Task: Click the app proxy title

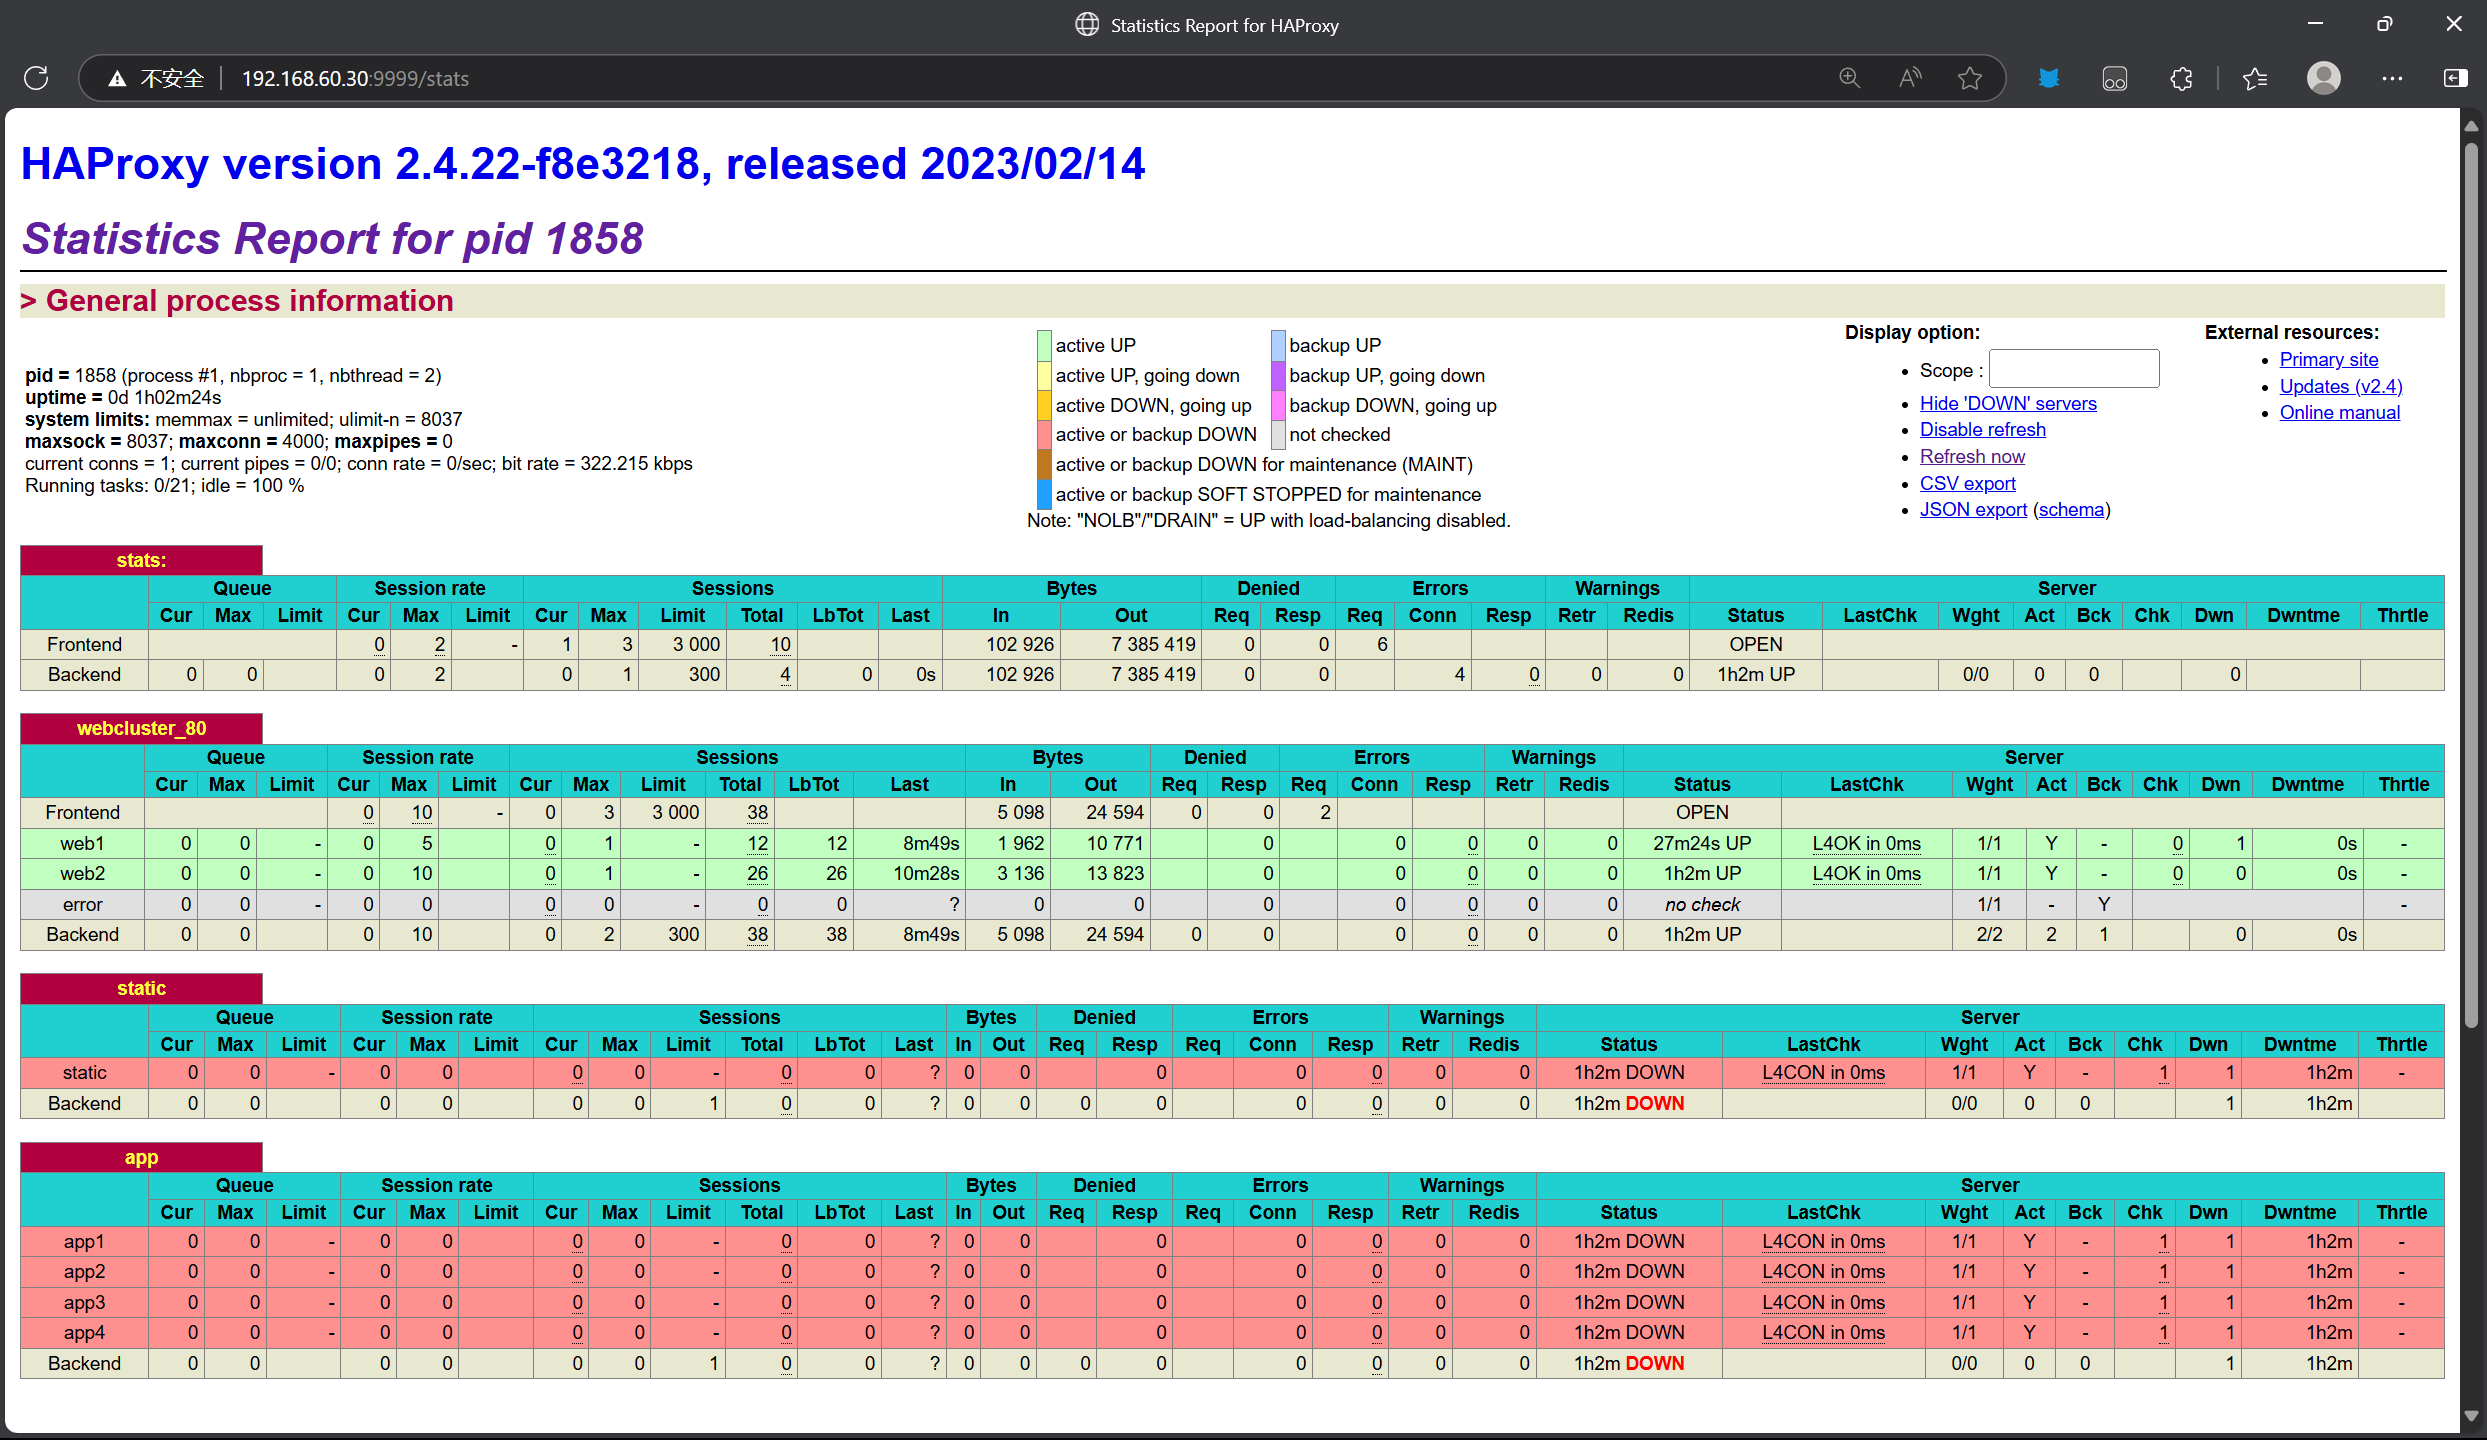Action: (141, 1157)
